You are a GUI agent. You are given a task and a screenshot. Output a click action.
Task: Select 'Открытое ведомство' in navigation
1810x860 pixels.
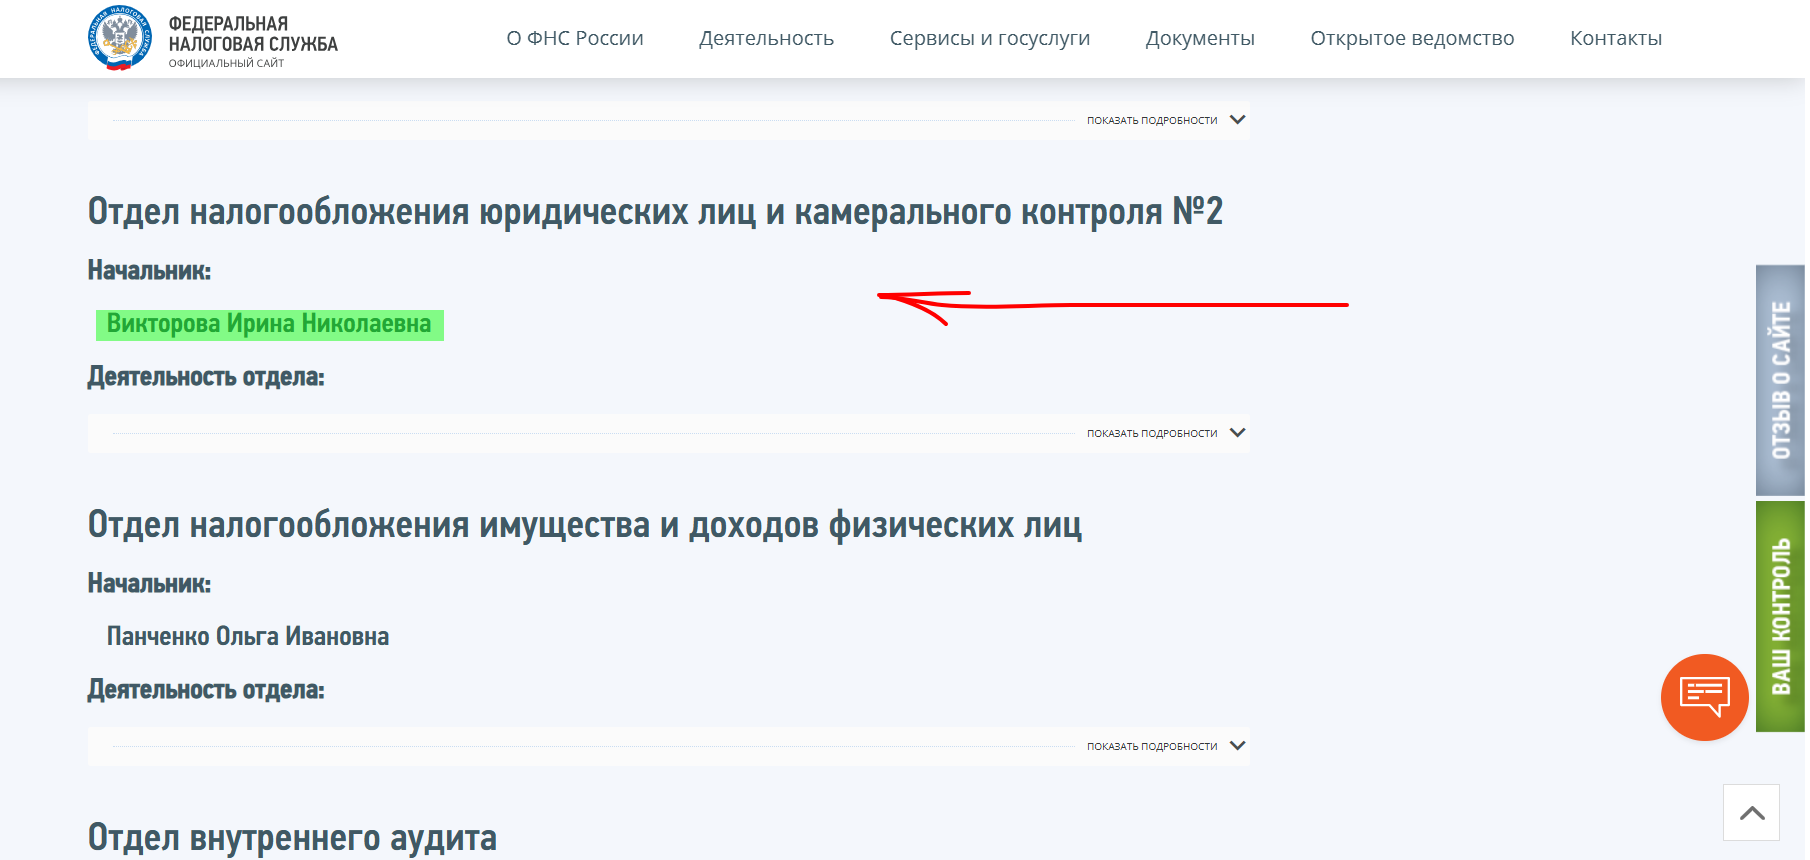pos(1412,38)
